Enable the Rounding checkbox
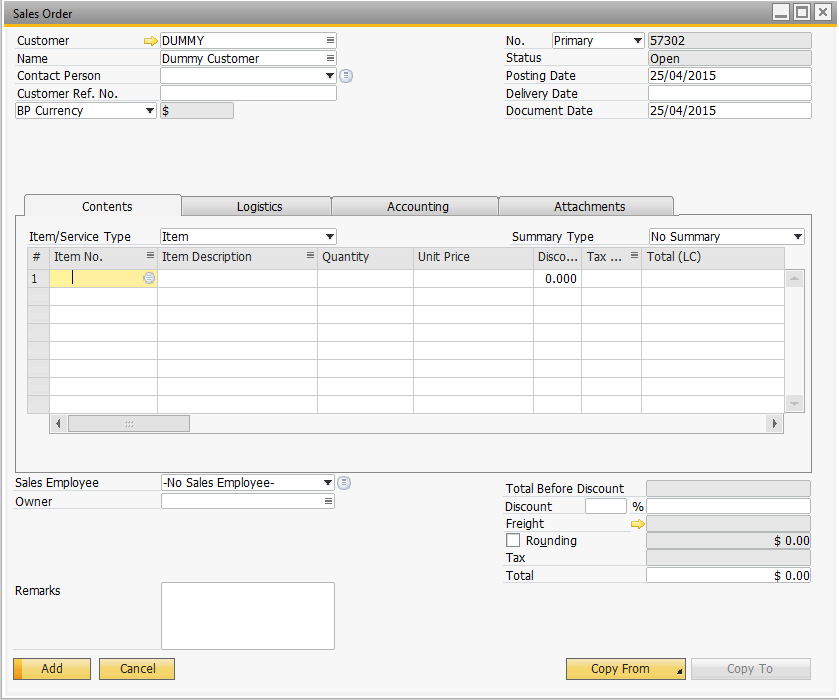This screenshot has height=700, width=839. pos(513,540)
